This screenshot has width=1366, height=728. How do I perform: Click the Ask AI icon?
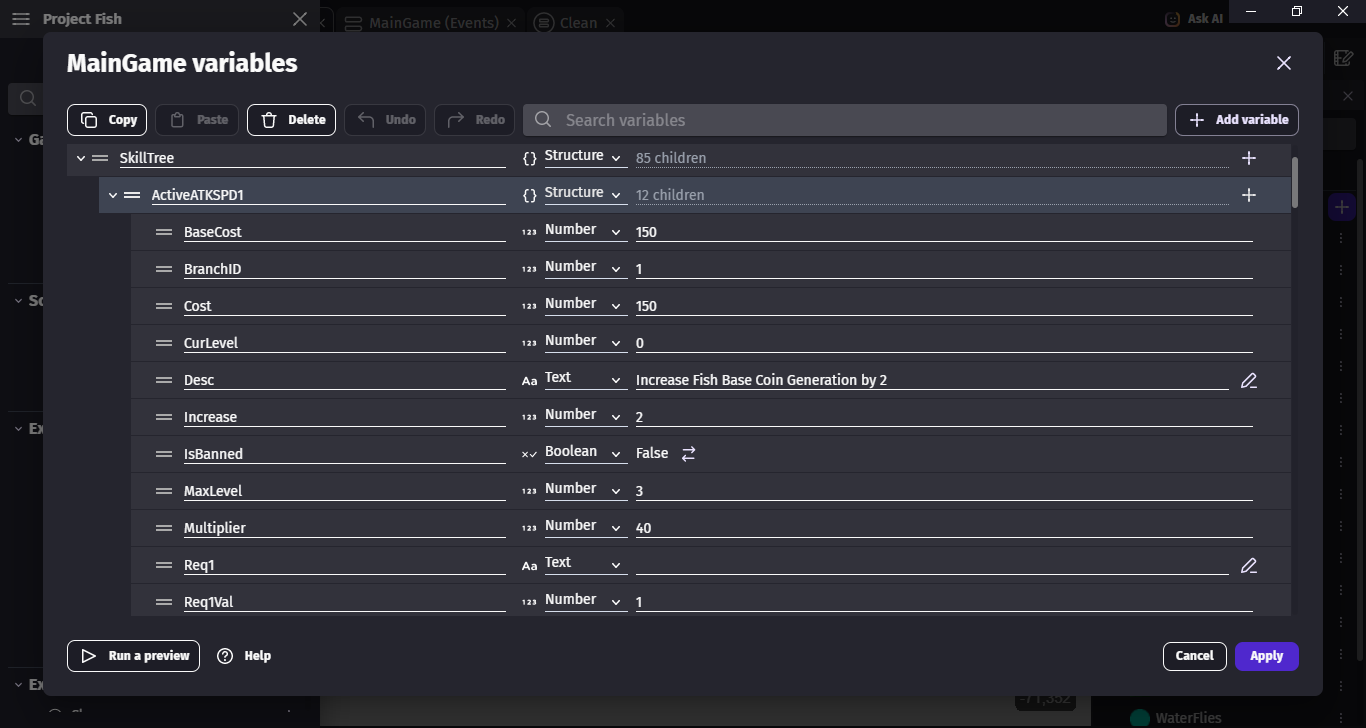coord(1173,19)
